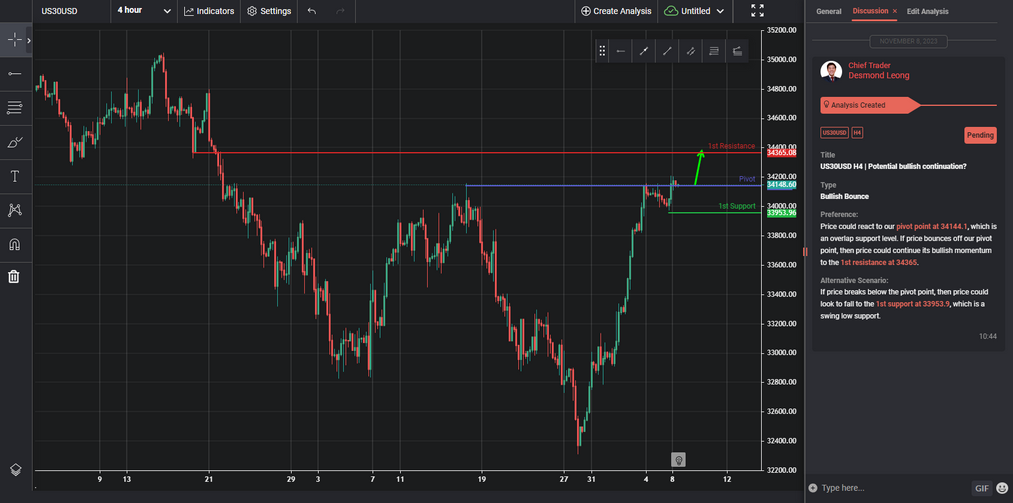This screenshot has height=503, width=1013.
Task: Pick the horizontal ray tool in floating toolbar
Action: 620,51
